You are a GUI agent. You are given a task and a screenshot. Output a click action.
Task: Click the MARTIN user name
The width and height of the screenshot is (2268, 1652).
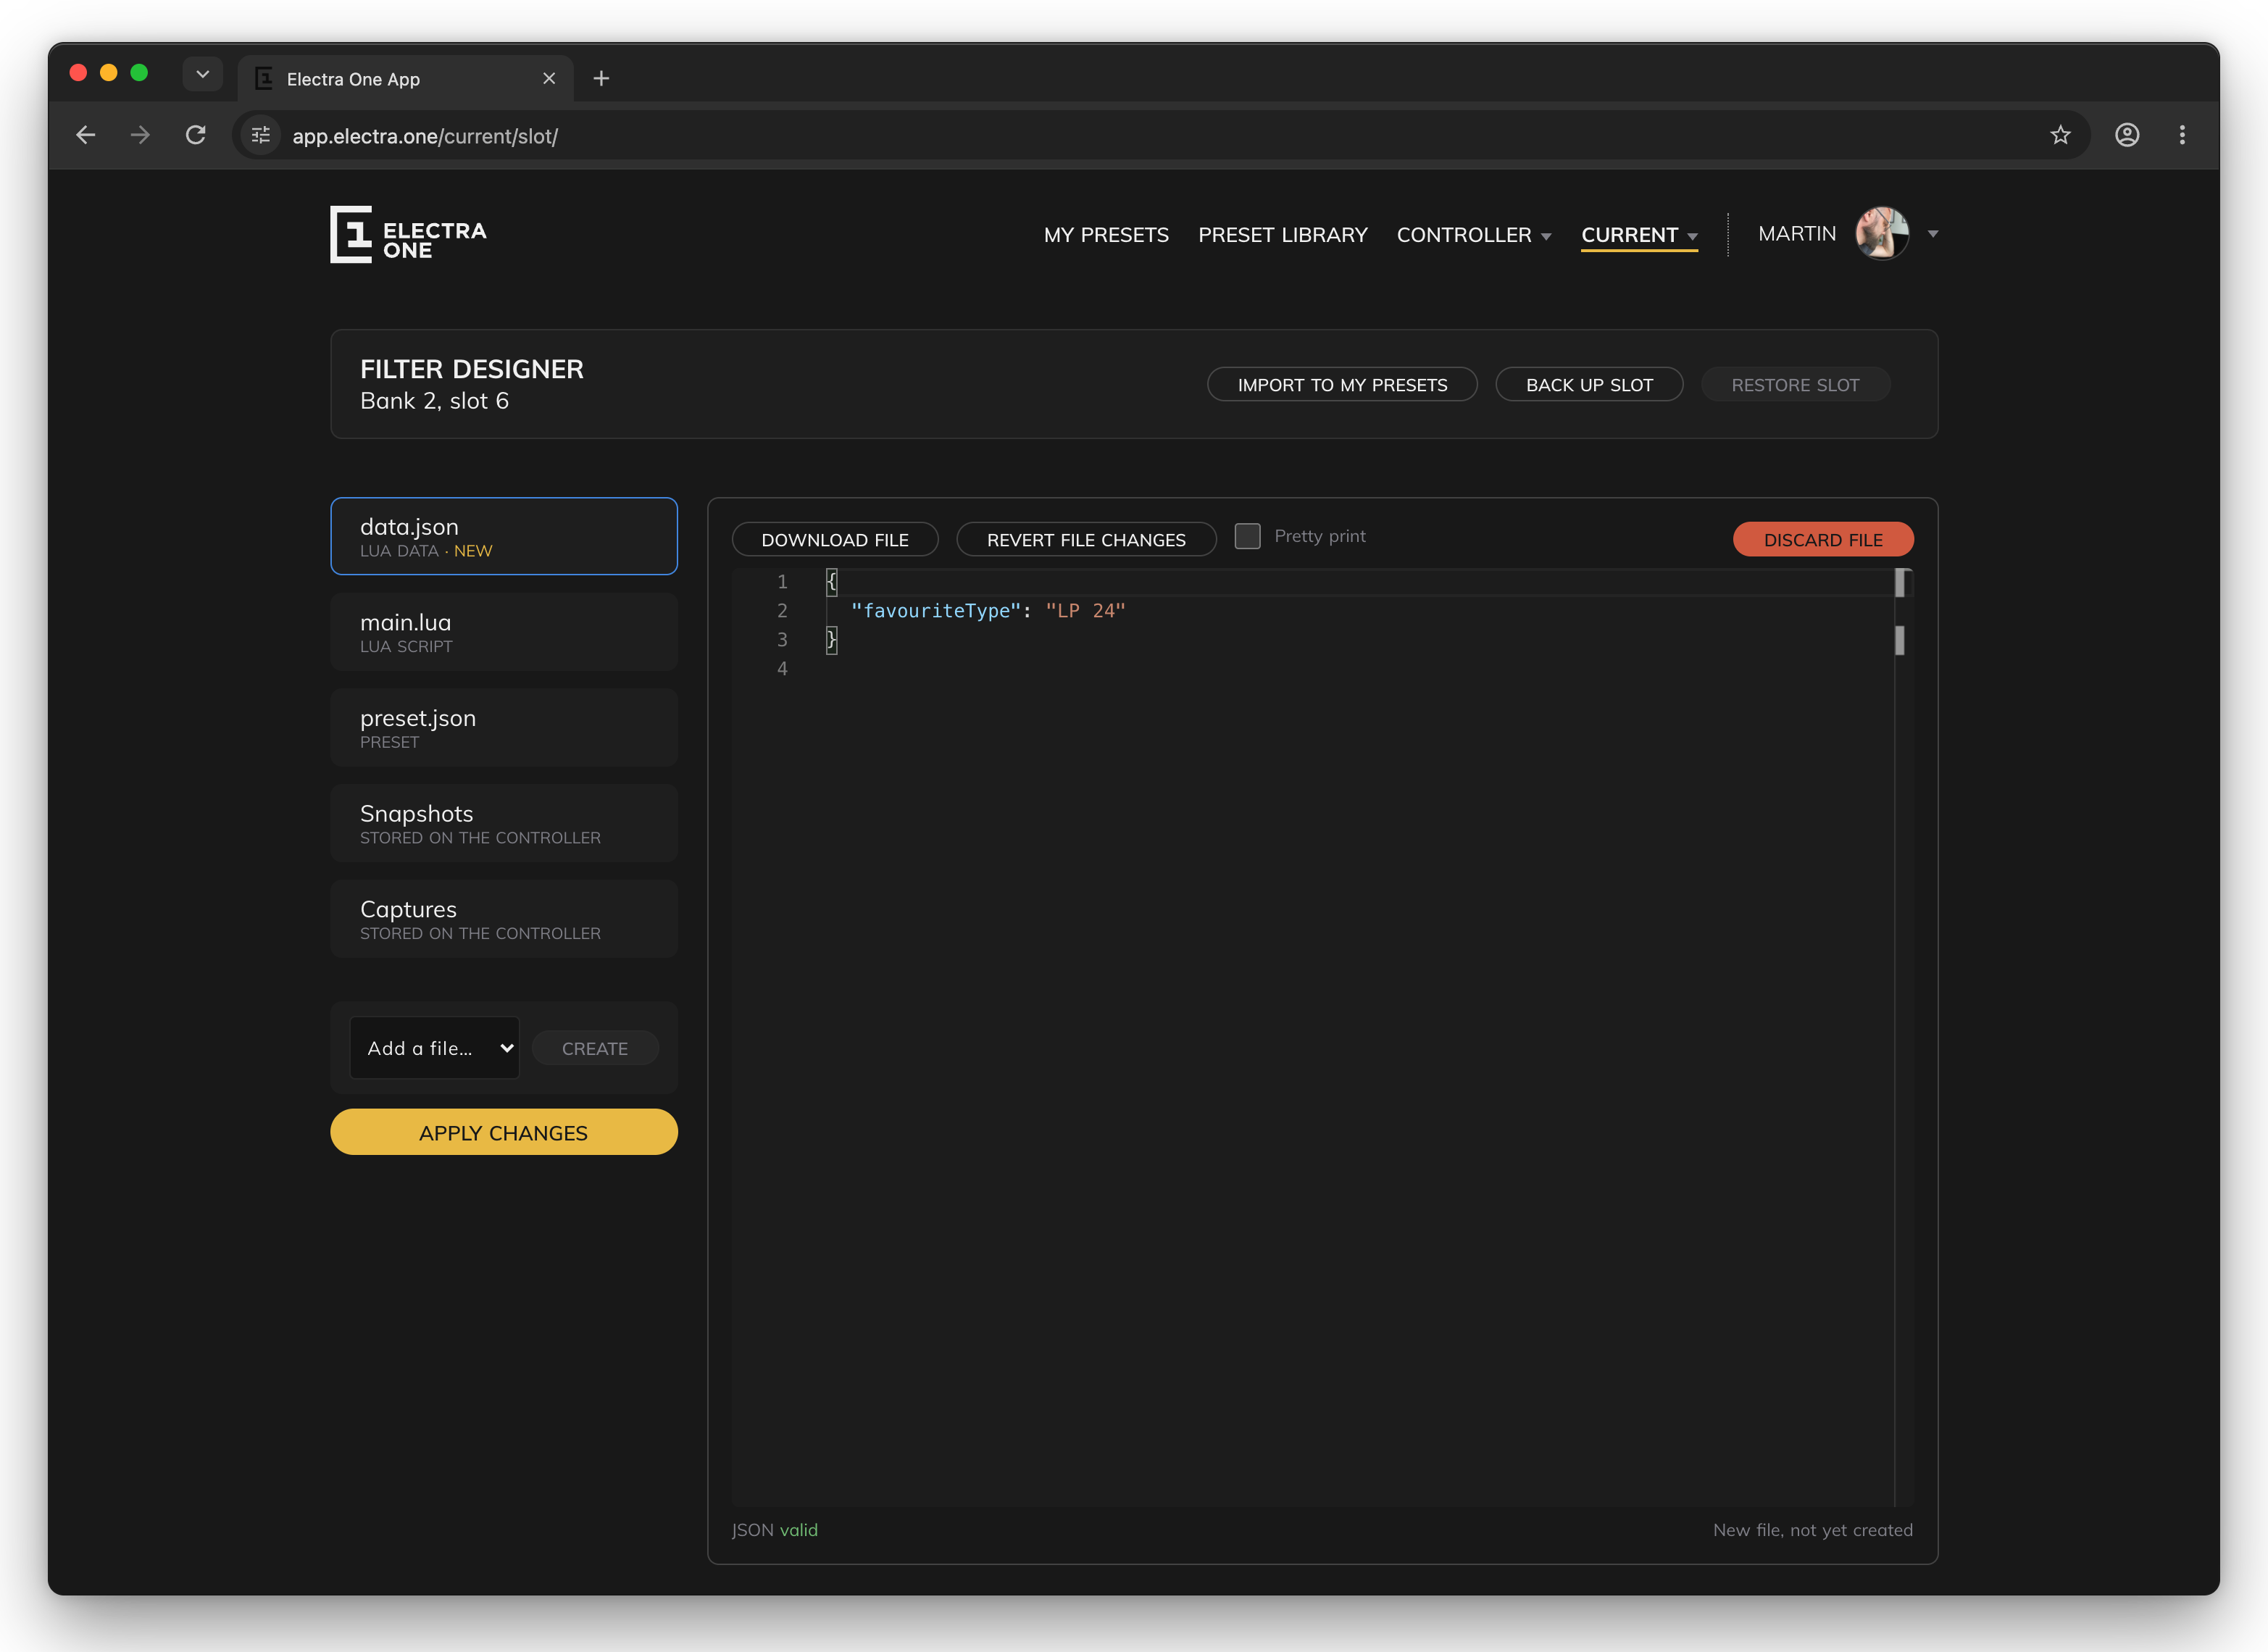click(x=1797, y=234)
